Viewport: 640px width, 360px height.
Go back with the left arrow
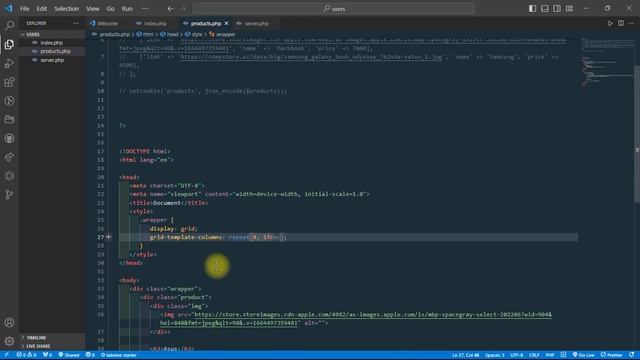tap(170, 9)
